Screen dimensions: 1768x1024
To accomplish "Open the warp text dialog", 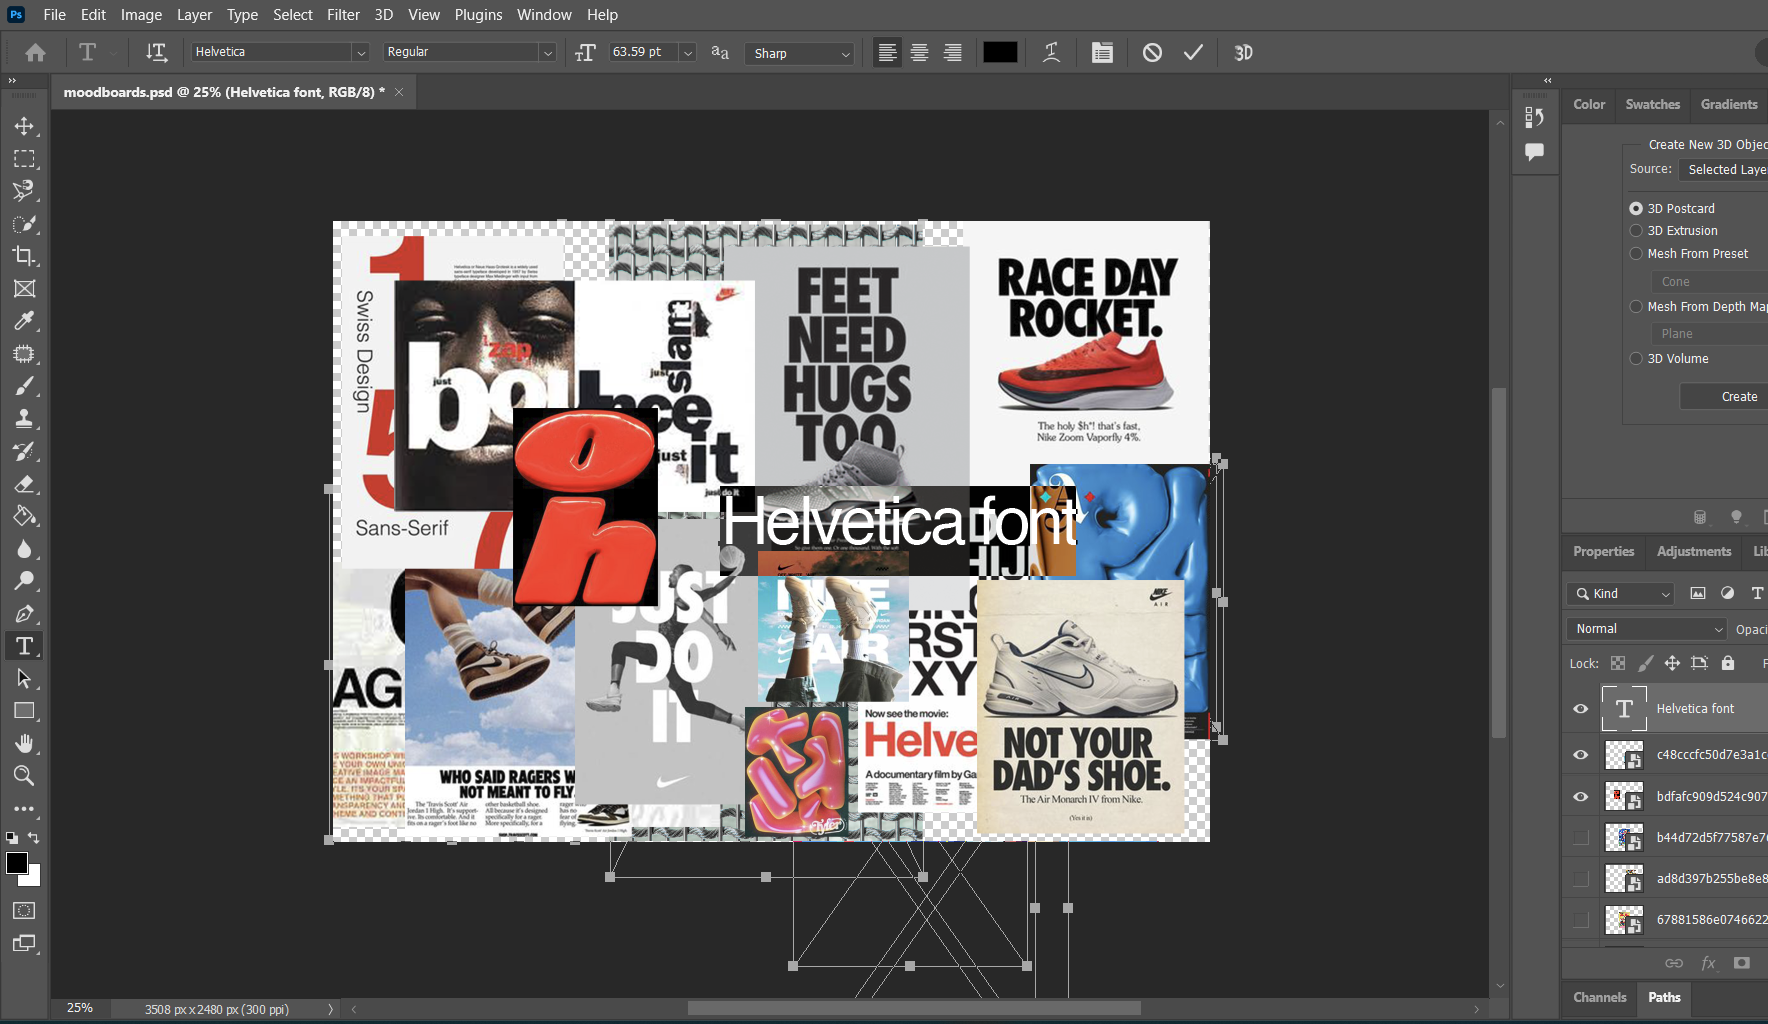I will 1051,53.
